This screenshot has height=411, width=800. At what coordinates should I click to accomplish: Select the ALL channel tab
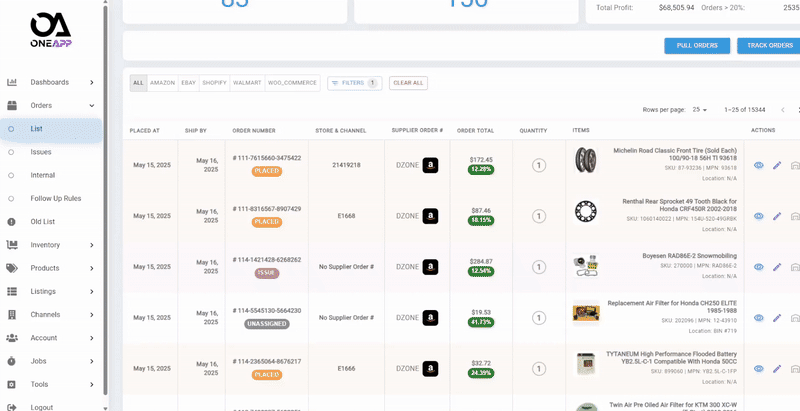138,83
